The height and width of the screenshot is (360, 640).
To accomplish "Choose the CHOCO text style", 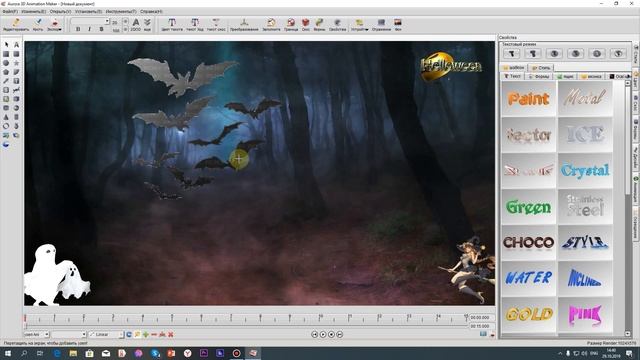I will [x=529, y=242].
